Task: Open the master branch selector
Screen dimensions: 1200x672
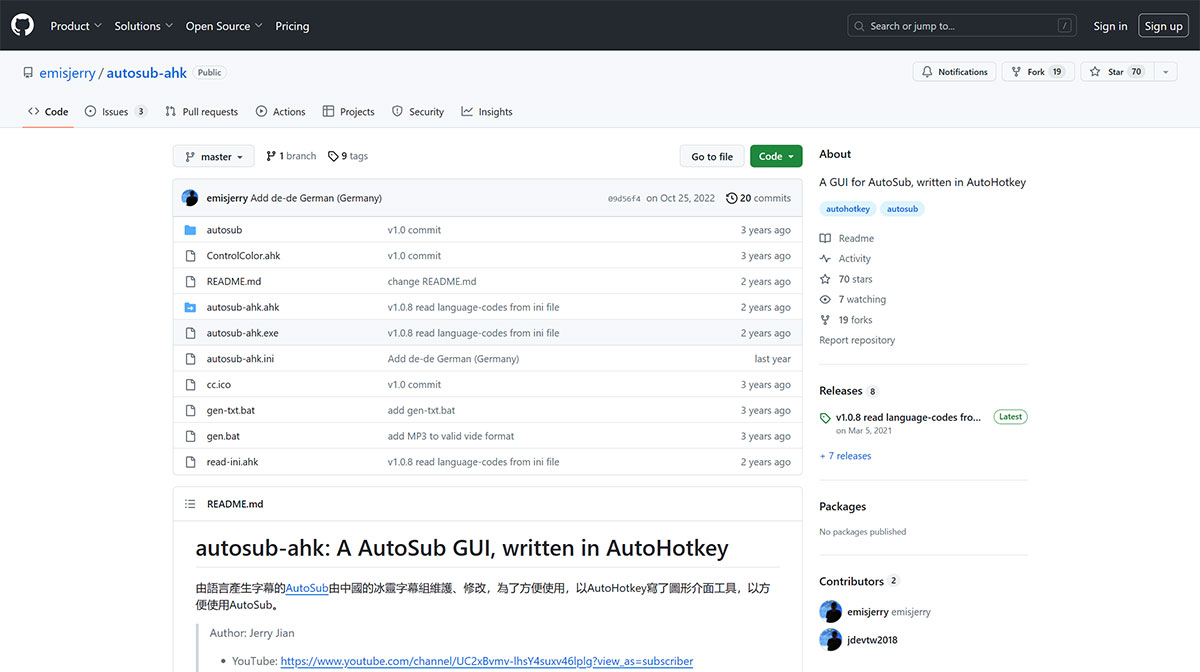Action: [x=213, y=156]
